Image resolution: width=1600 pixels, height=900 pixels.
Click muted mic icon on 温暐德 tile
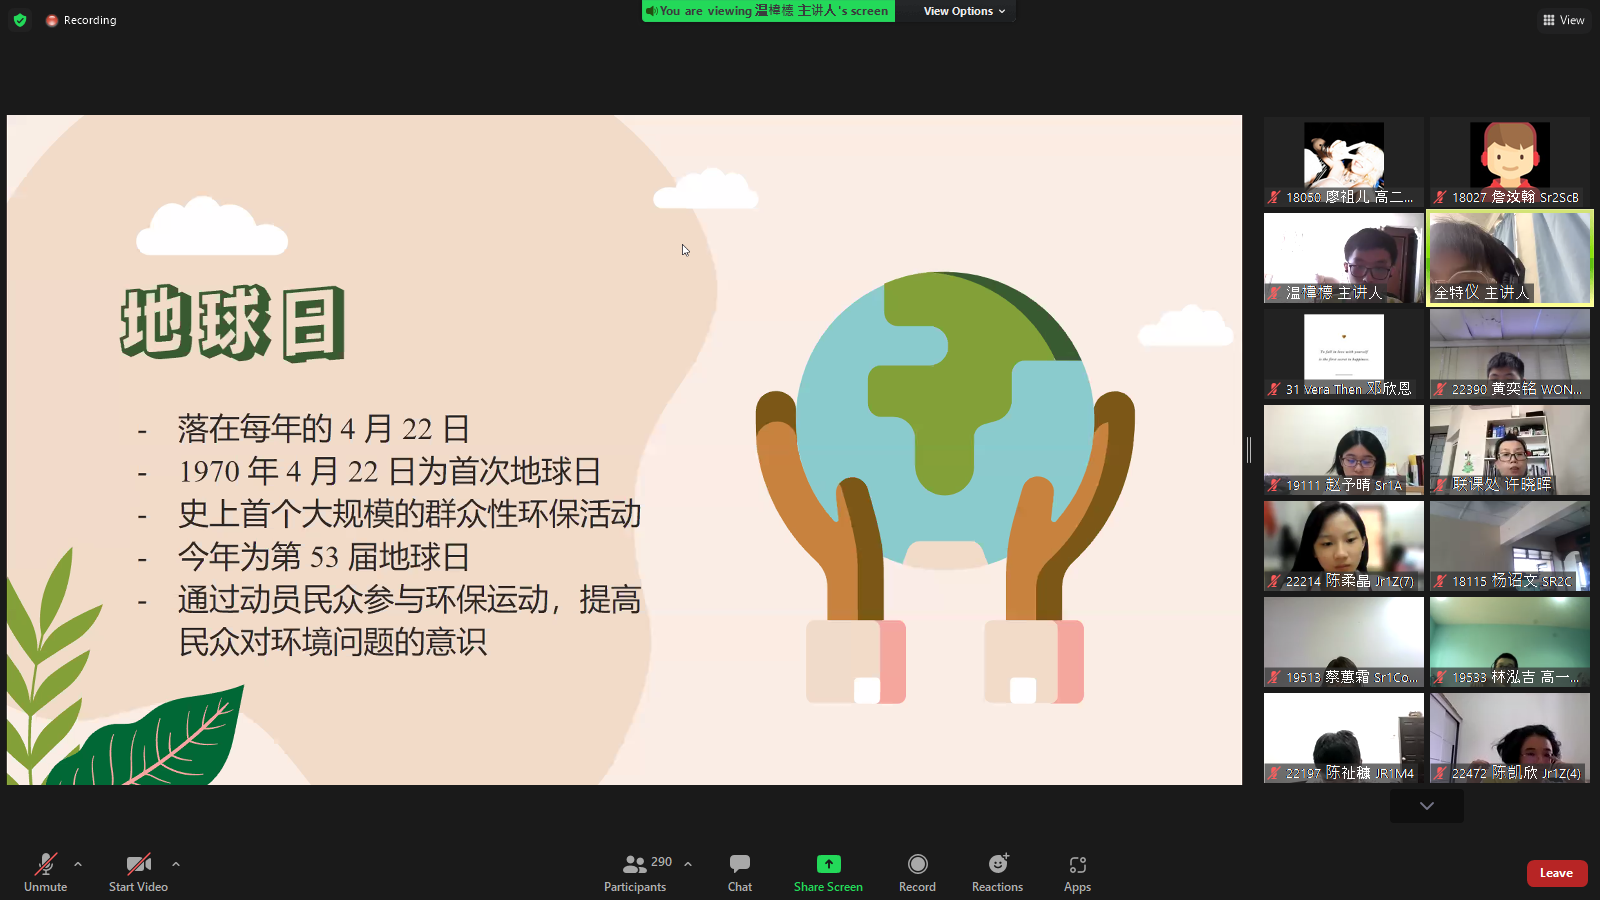pyautogui.click(x=1274, y=293)
